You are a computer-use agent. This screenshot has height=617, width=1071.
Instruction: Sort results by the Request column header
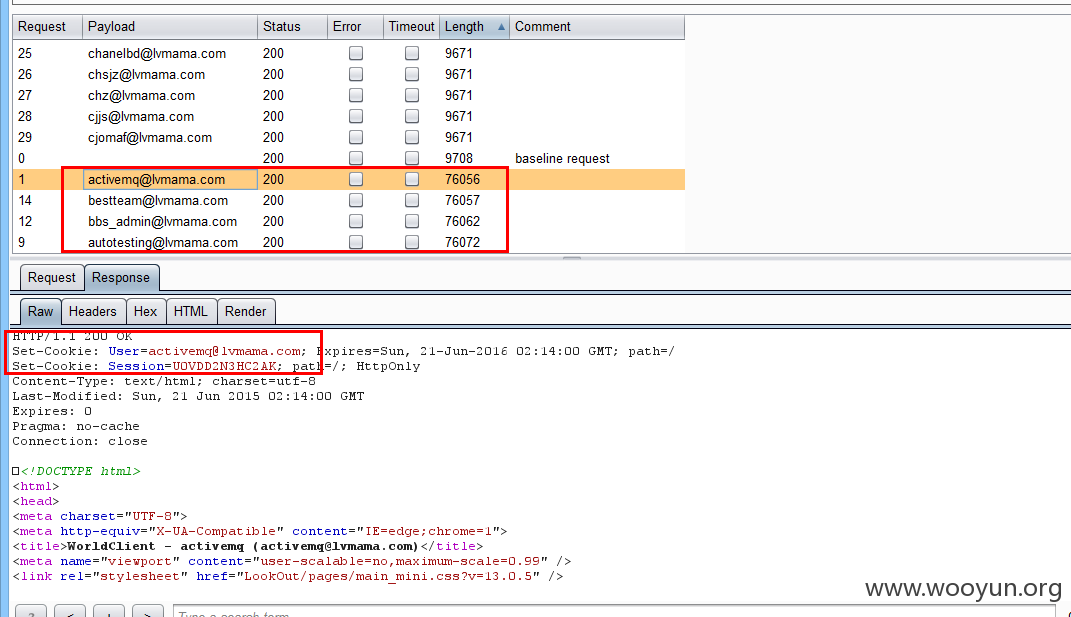click(47, 27)
